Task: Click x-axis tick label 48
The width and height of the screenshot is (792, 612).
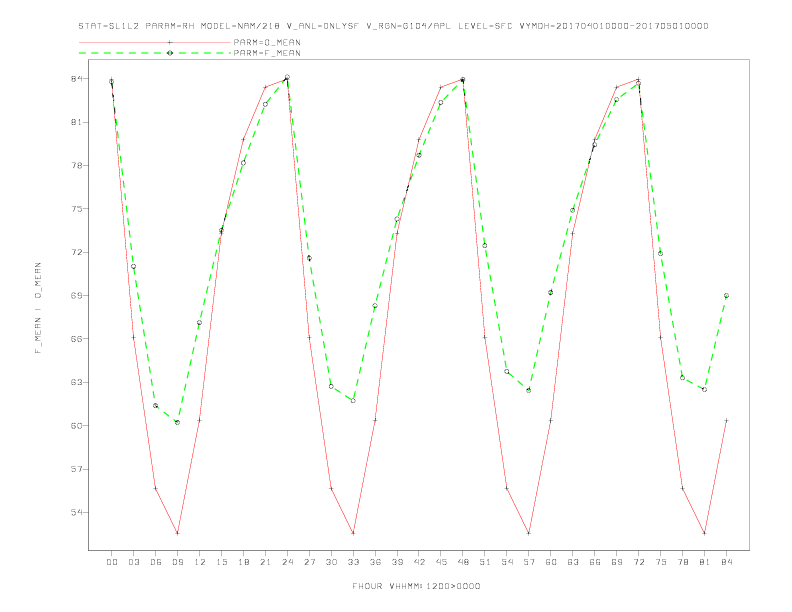Action: (x=463, y=562)
